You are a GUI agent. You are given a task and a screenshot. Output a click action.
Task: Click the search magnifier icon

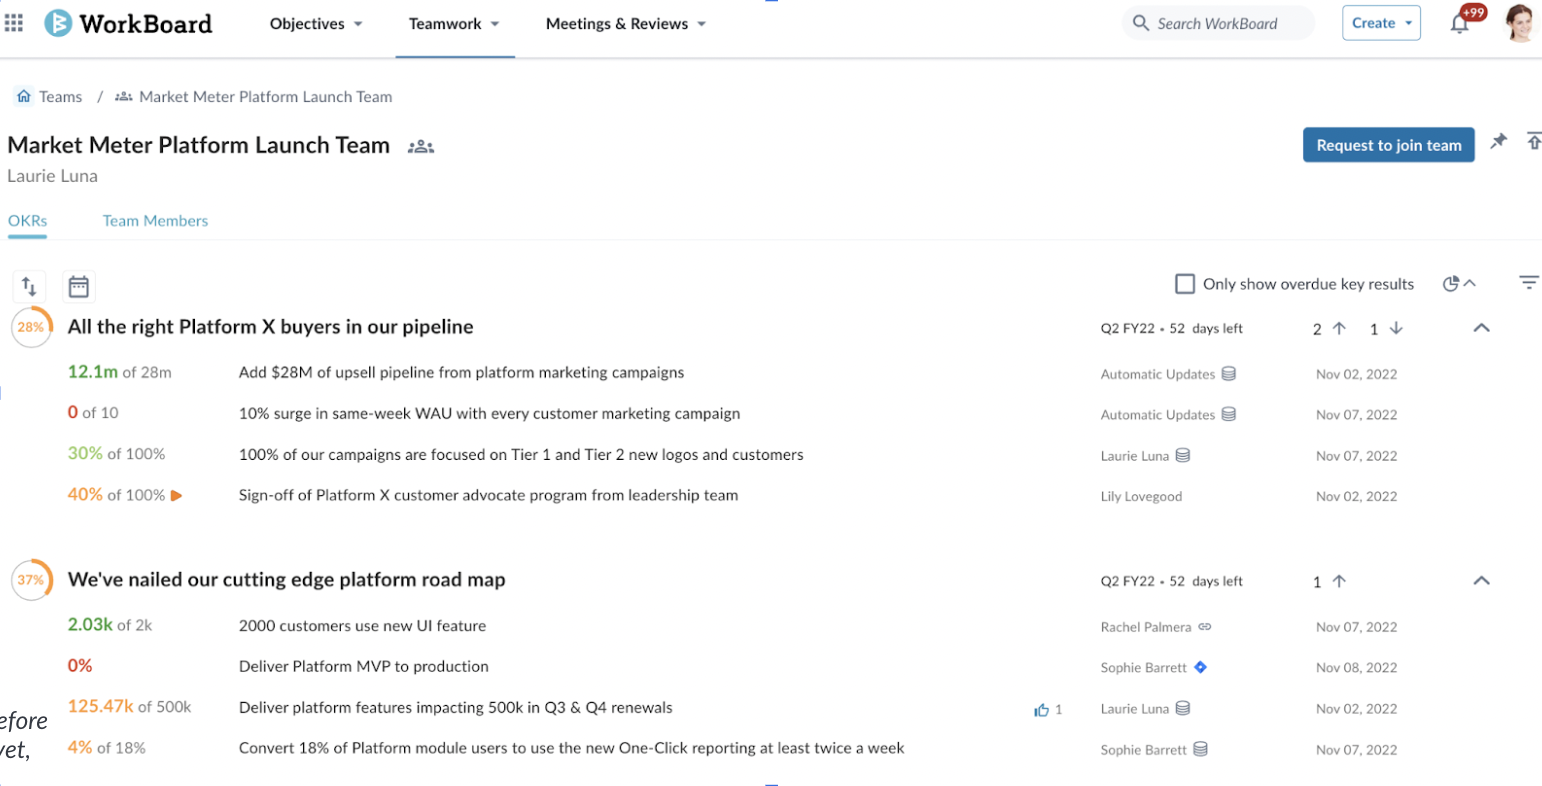[1140, 23]
